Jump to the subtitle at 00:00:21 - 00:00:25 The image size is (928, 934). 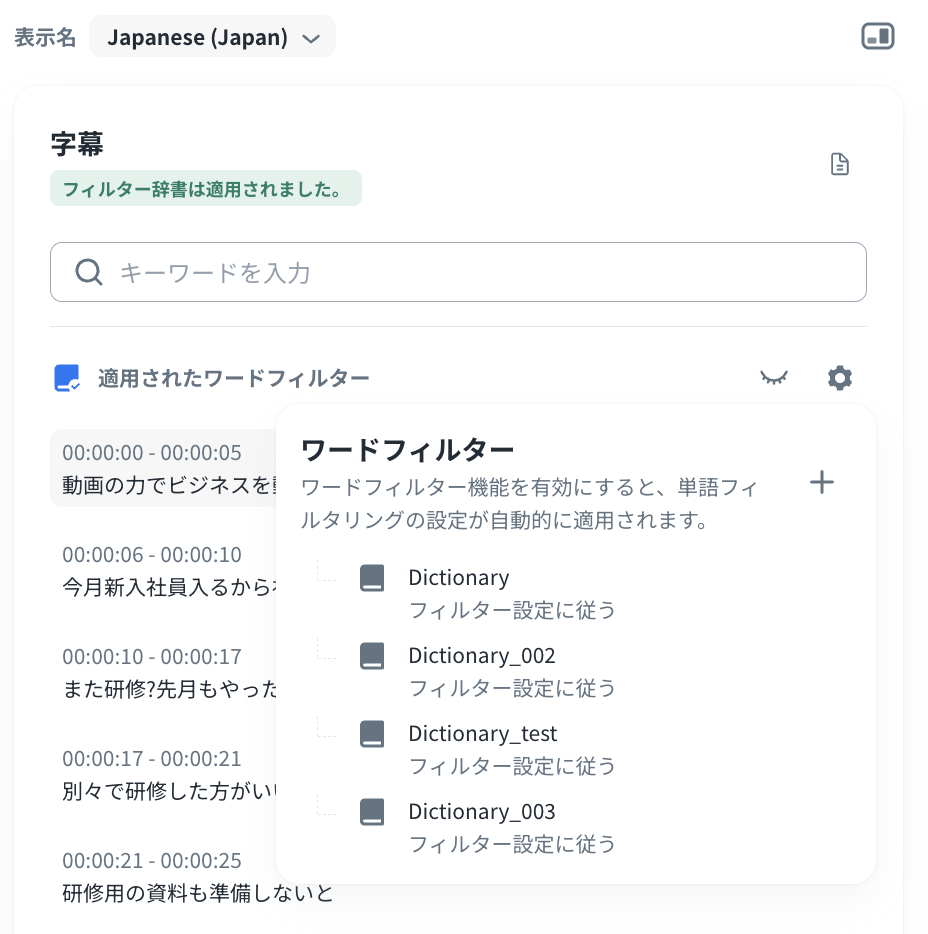point(197,877)
